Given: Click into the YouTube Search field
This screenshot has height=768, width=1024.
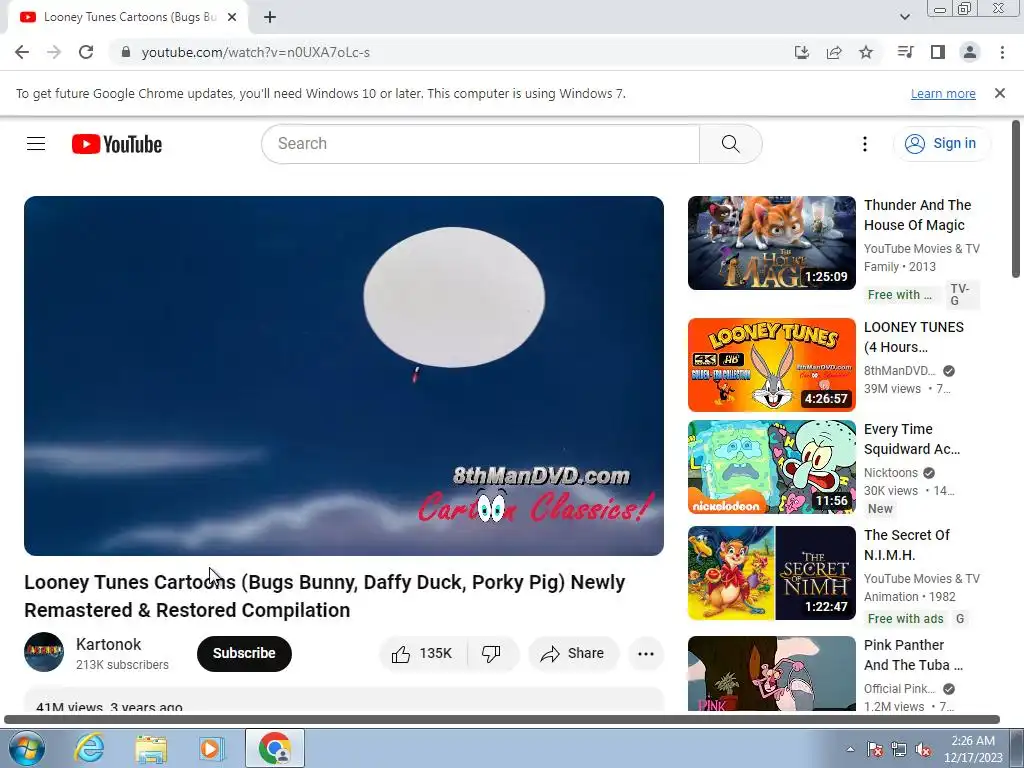Looking at the screenshot, I should coord(480,144).
